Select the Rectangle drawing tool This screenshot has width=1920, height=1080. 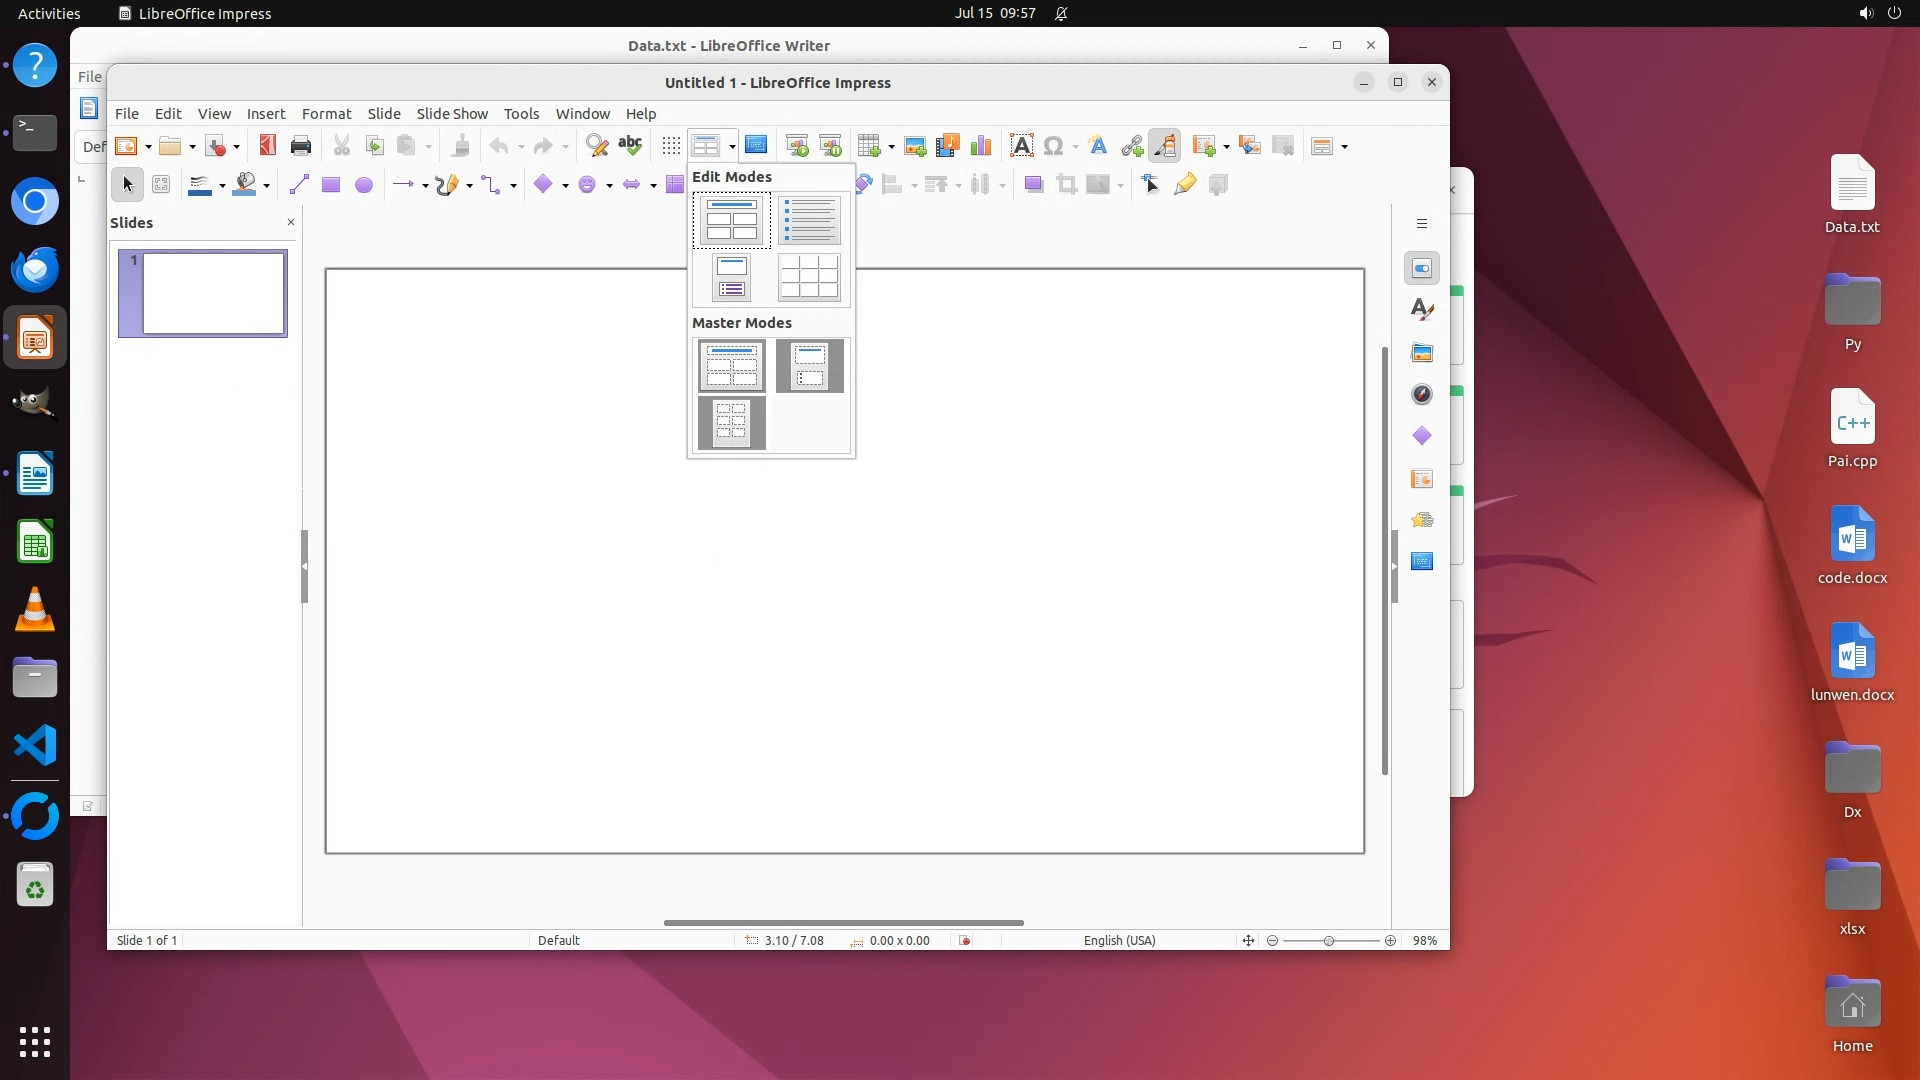pyautogui.click(x=331, y=185)
